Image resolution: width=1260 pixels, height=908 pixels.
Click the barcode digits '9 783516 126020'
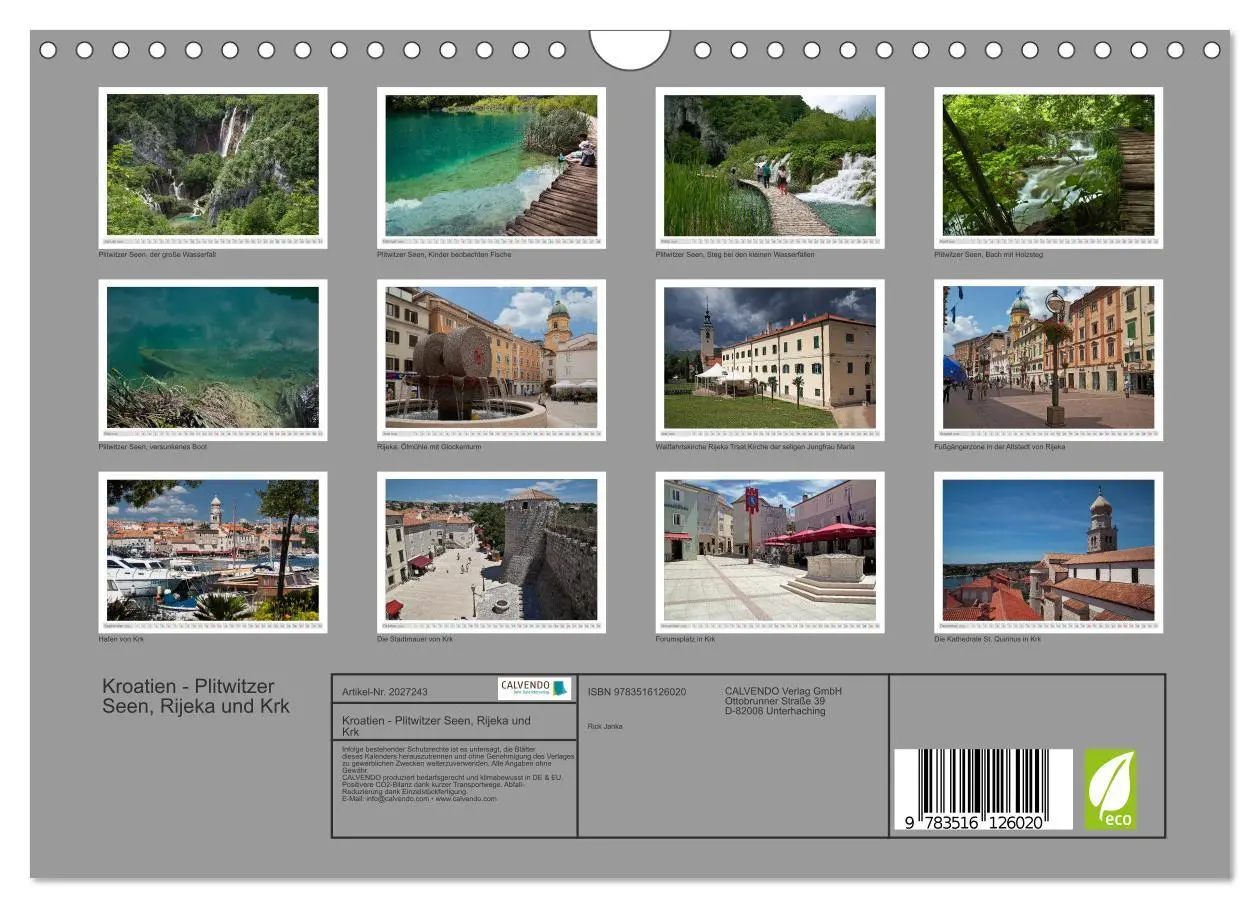[973, 822]
